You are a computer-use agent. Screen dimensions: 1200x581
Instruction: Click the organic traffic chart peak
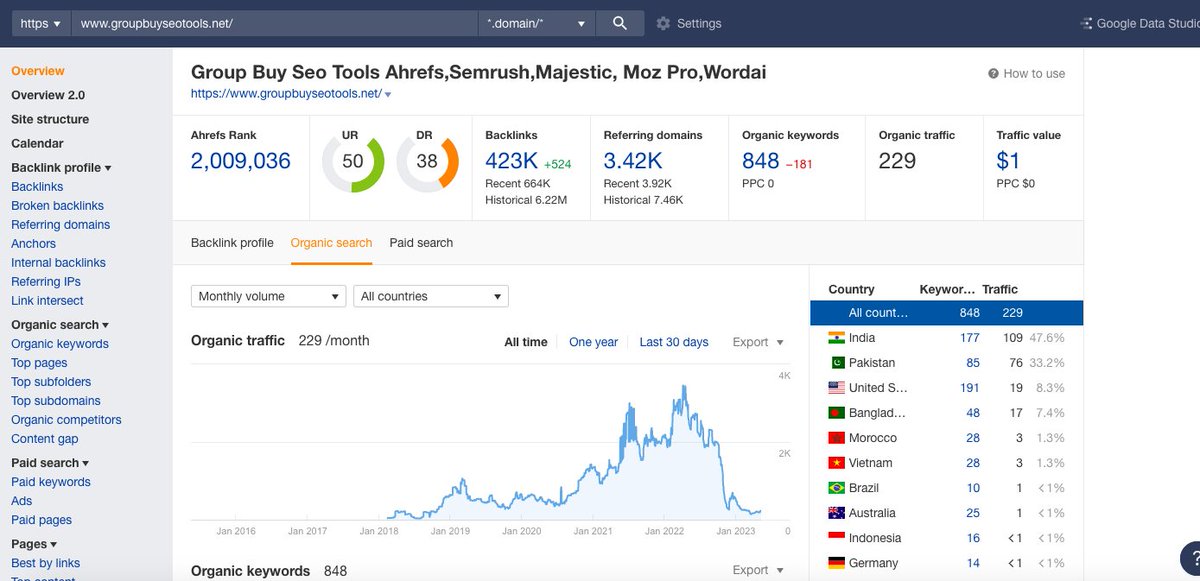(x=683, y=386)
